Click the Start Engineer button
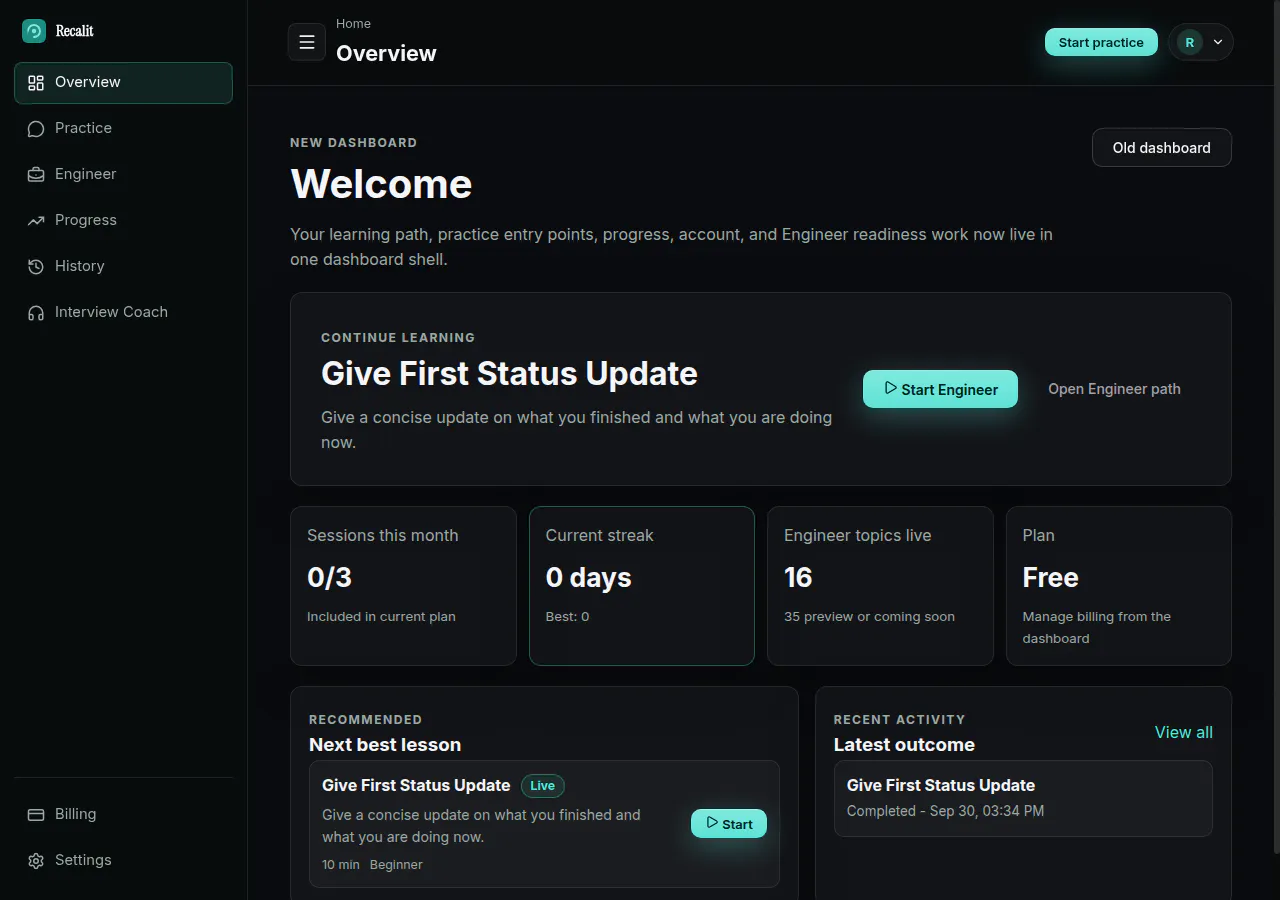This screenshot has width=1280, height=900. [940, 389]
